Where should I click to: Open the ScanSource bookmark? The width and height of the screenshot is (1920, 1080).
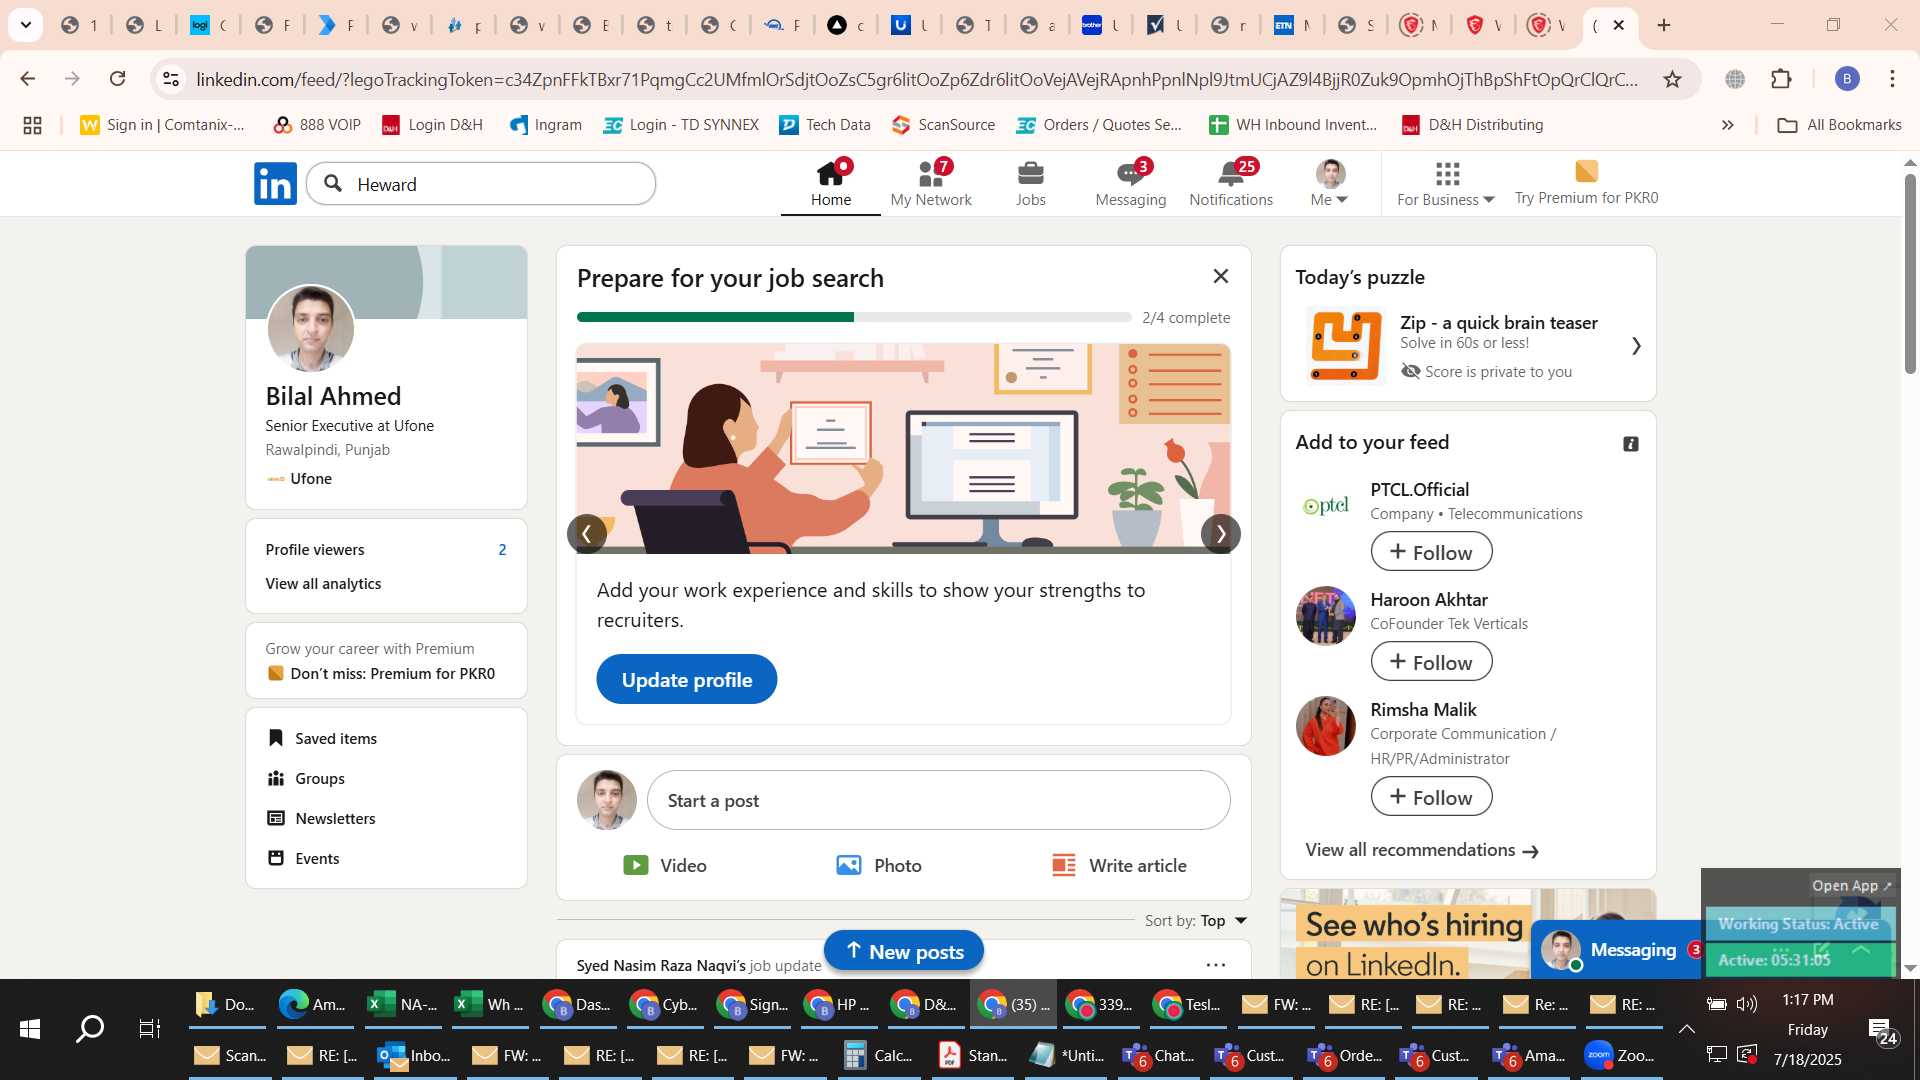tap(943, 125)
